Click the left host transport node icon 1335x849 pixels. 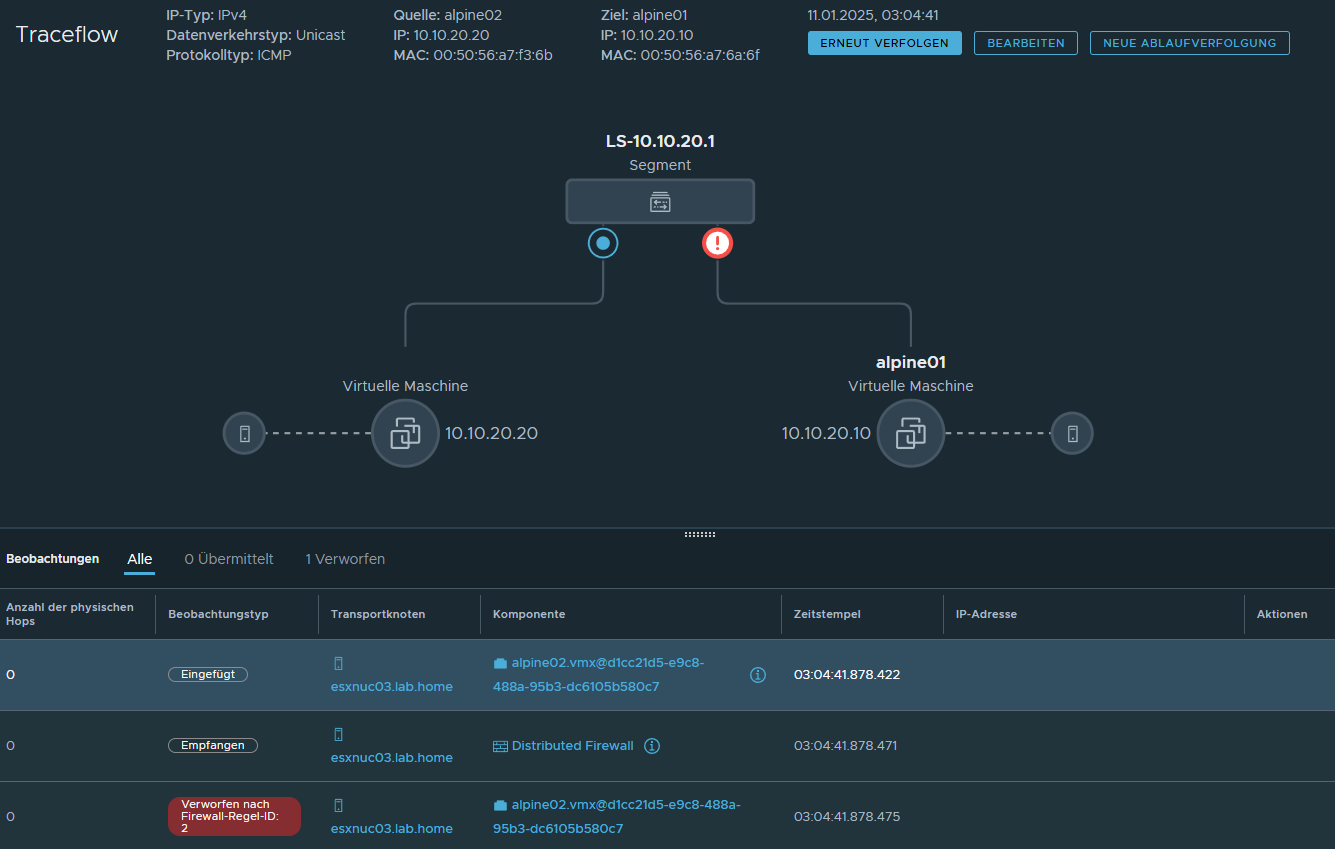(x=244, y=434)
